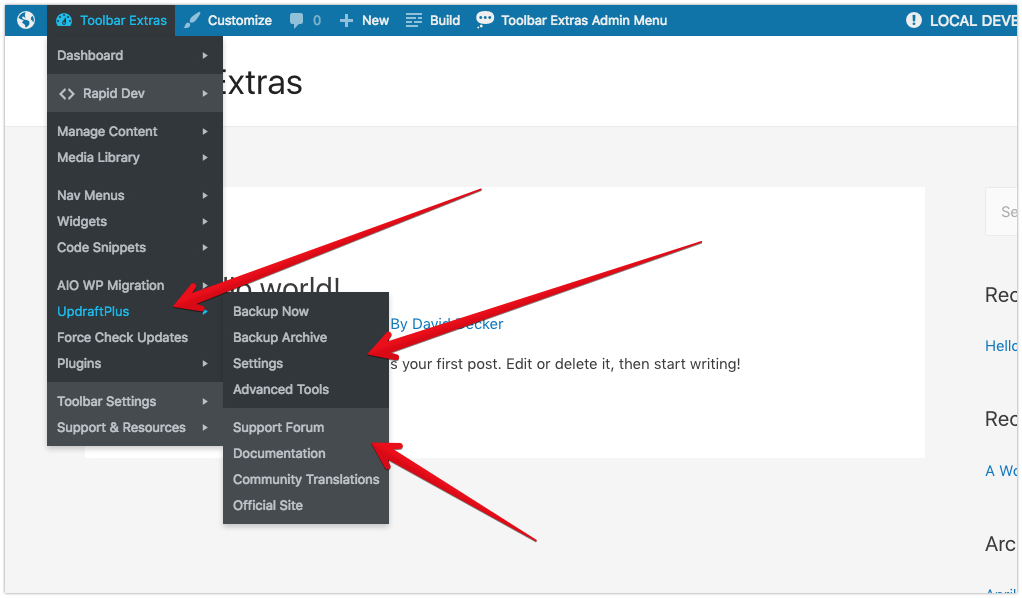Click the Toolbar Extras Admin Menu chat icon
This screenshot has width=1022, height=598.
point(485,20)
